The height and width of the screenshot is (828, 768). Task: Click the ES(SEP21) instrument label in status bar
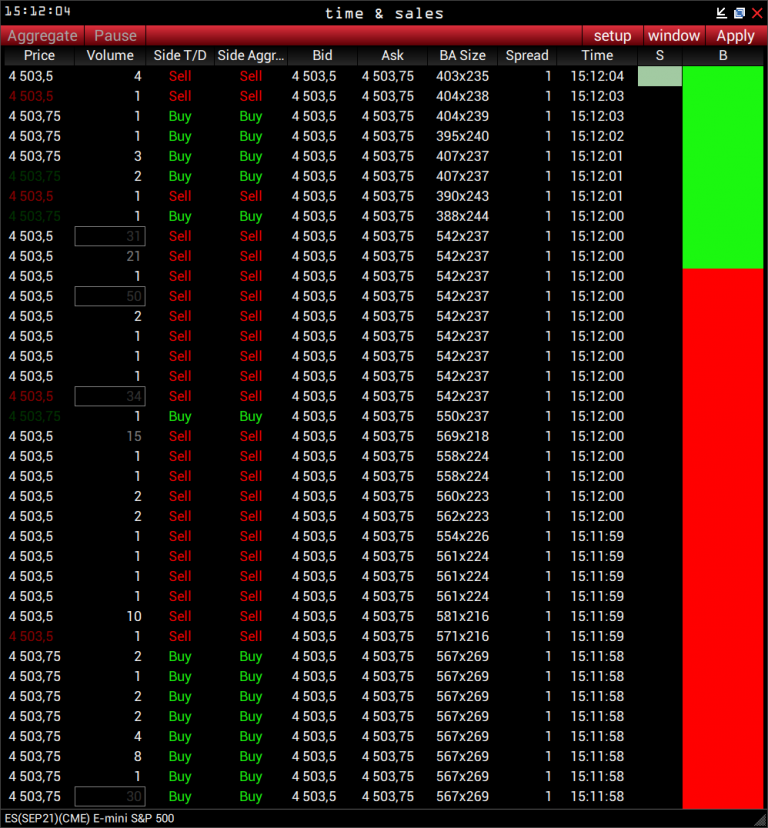click(95, 820)
